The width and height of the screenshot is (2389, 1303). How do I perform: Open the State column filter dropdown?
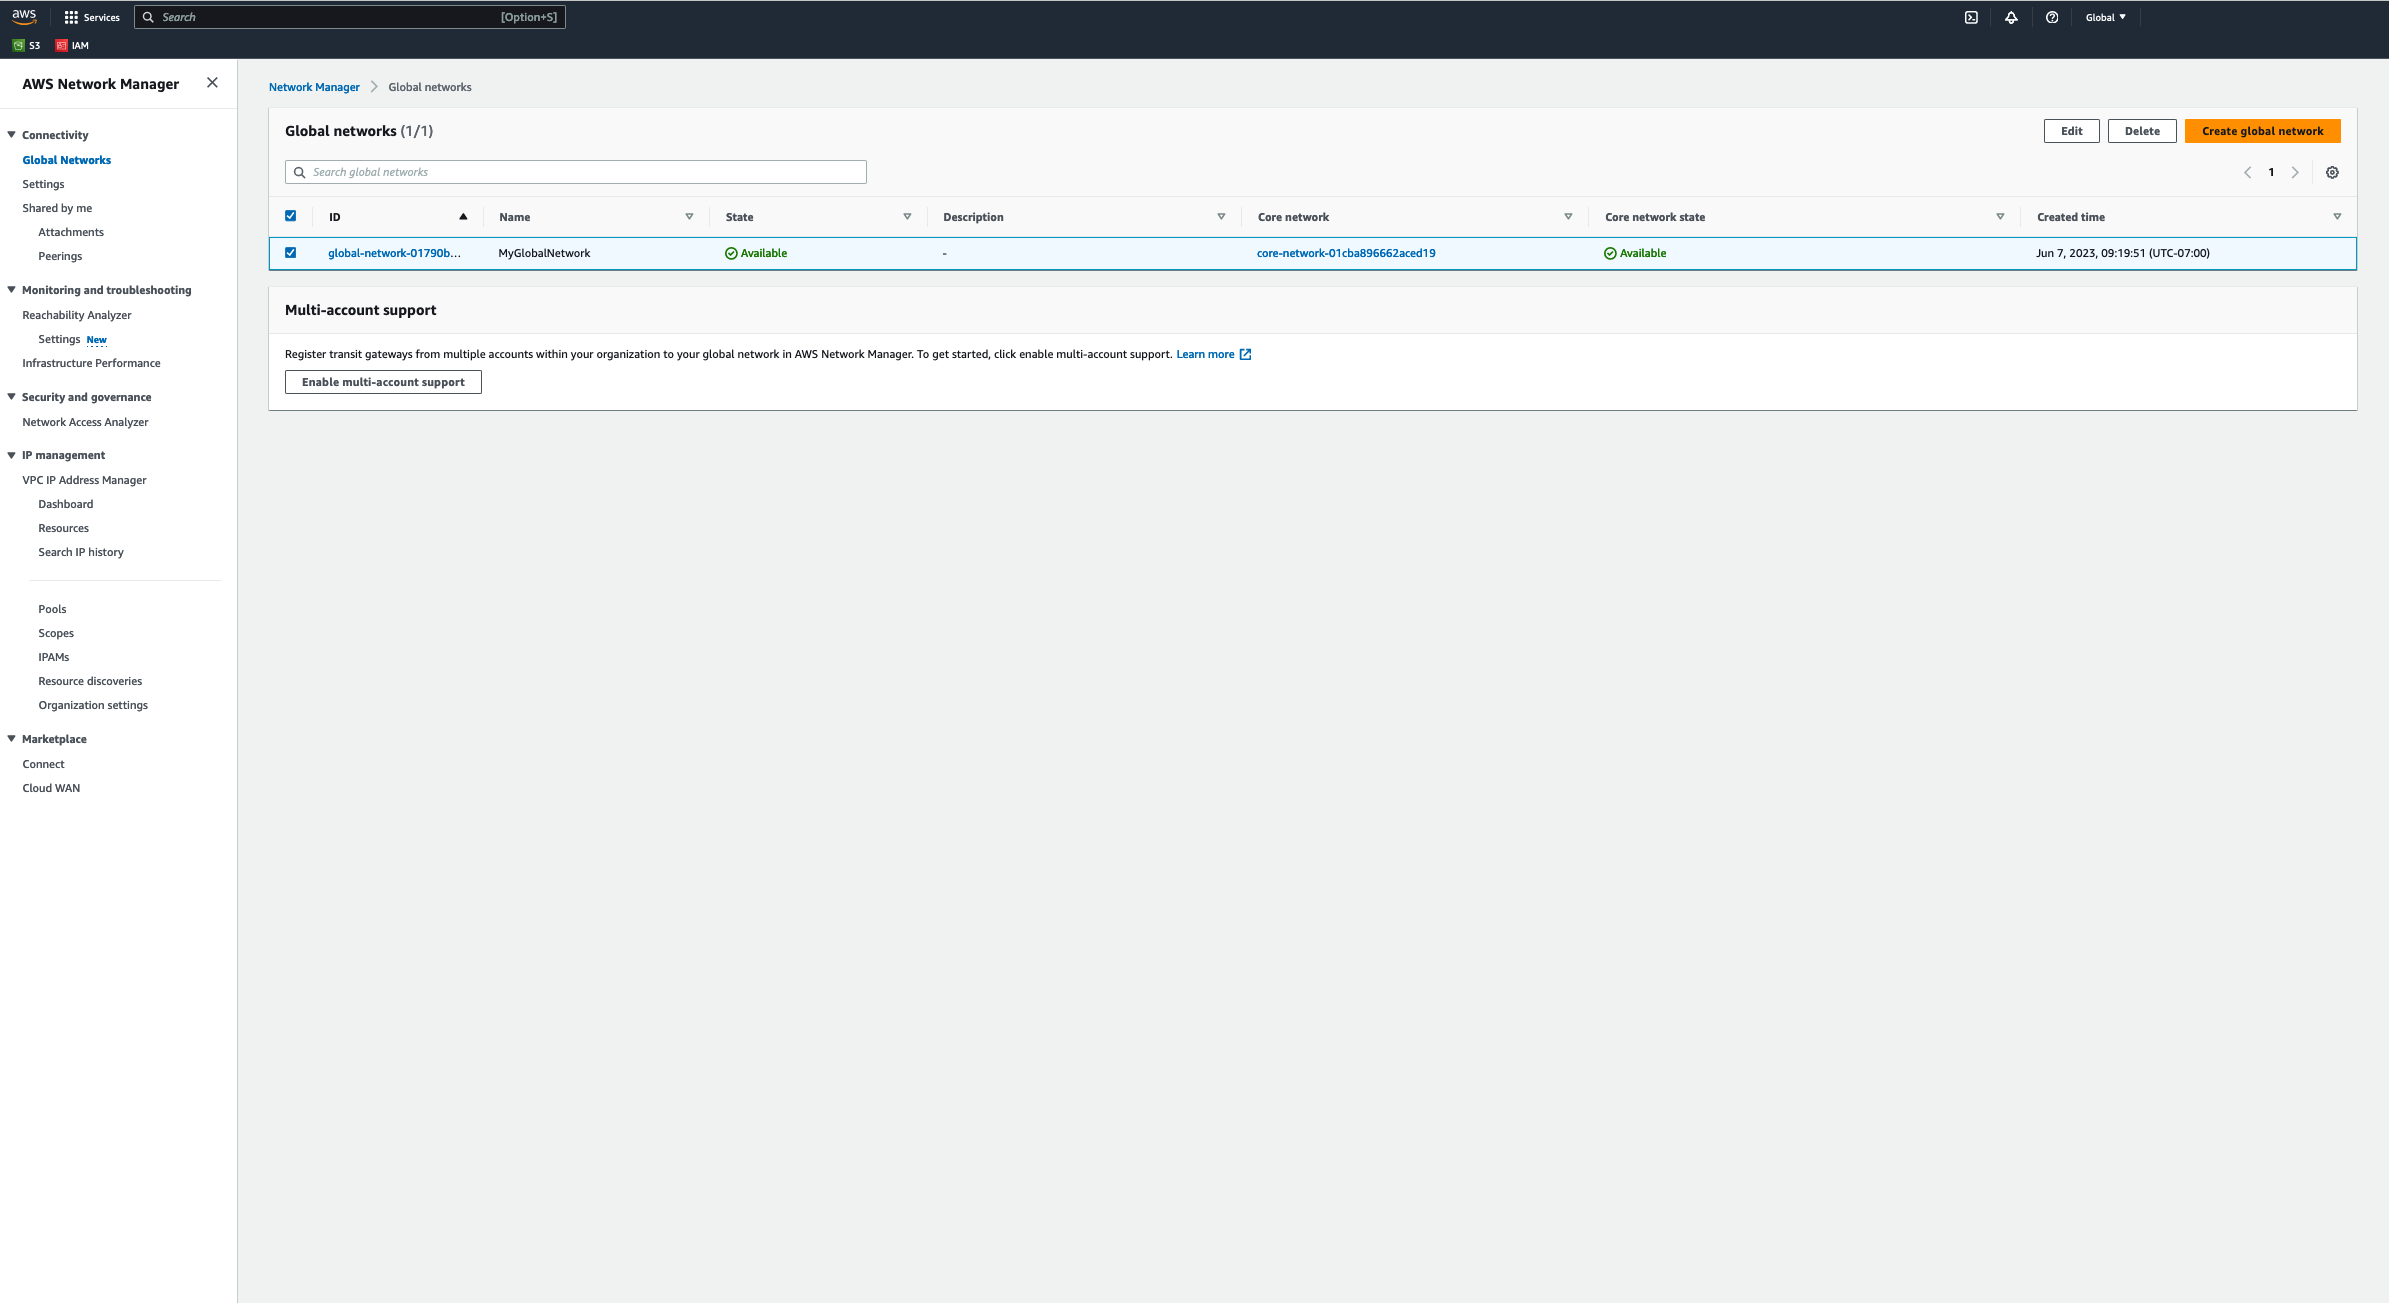tap(906, 216)
